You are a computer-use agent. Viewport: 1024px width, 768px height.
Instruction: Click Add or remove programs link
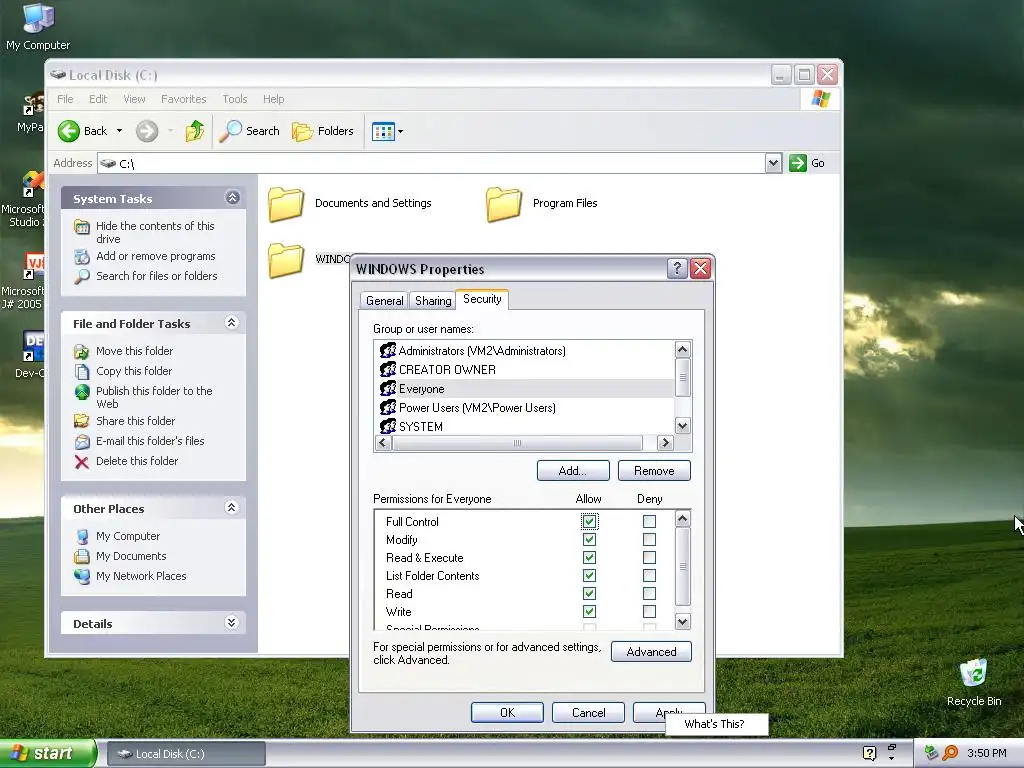155,256
